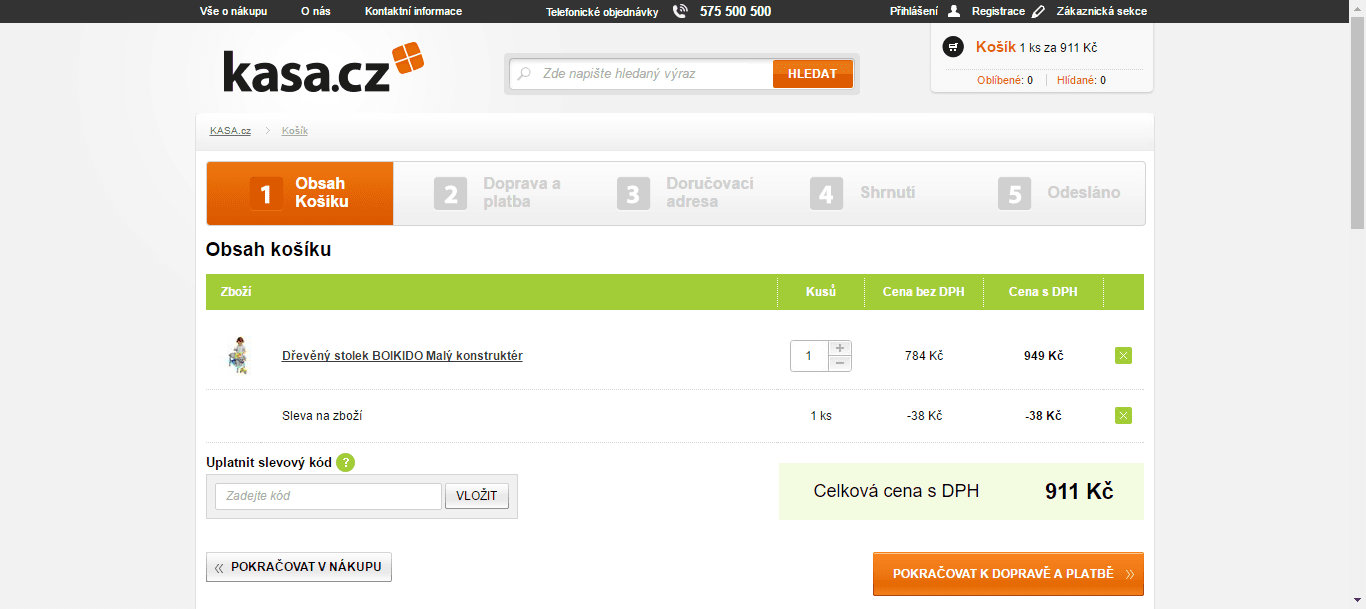This screenshot has width=1366, height=609.
Task: Focus the Zadejte kód discount field
Action: click(328, 496)
